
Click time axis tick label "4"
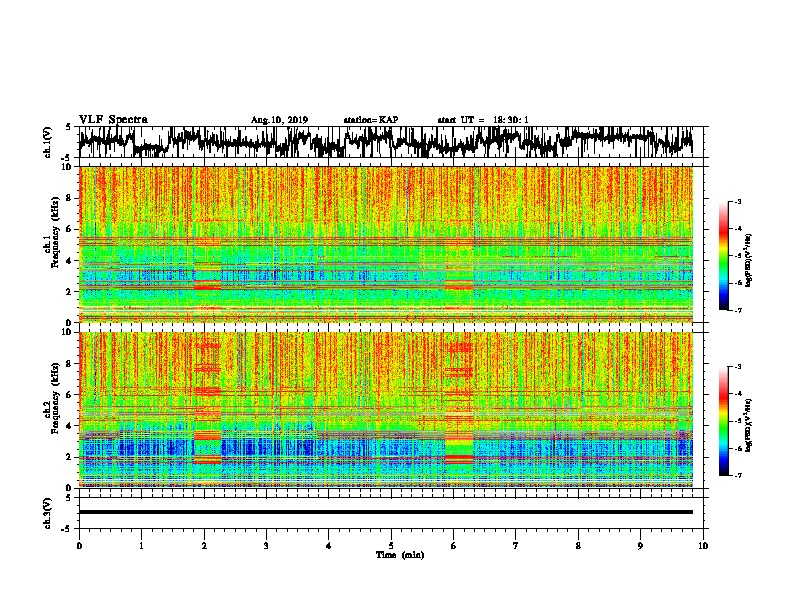click(329, 546)
